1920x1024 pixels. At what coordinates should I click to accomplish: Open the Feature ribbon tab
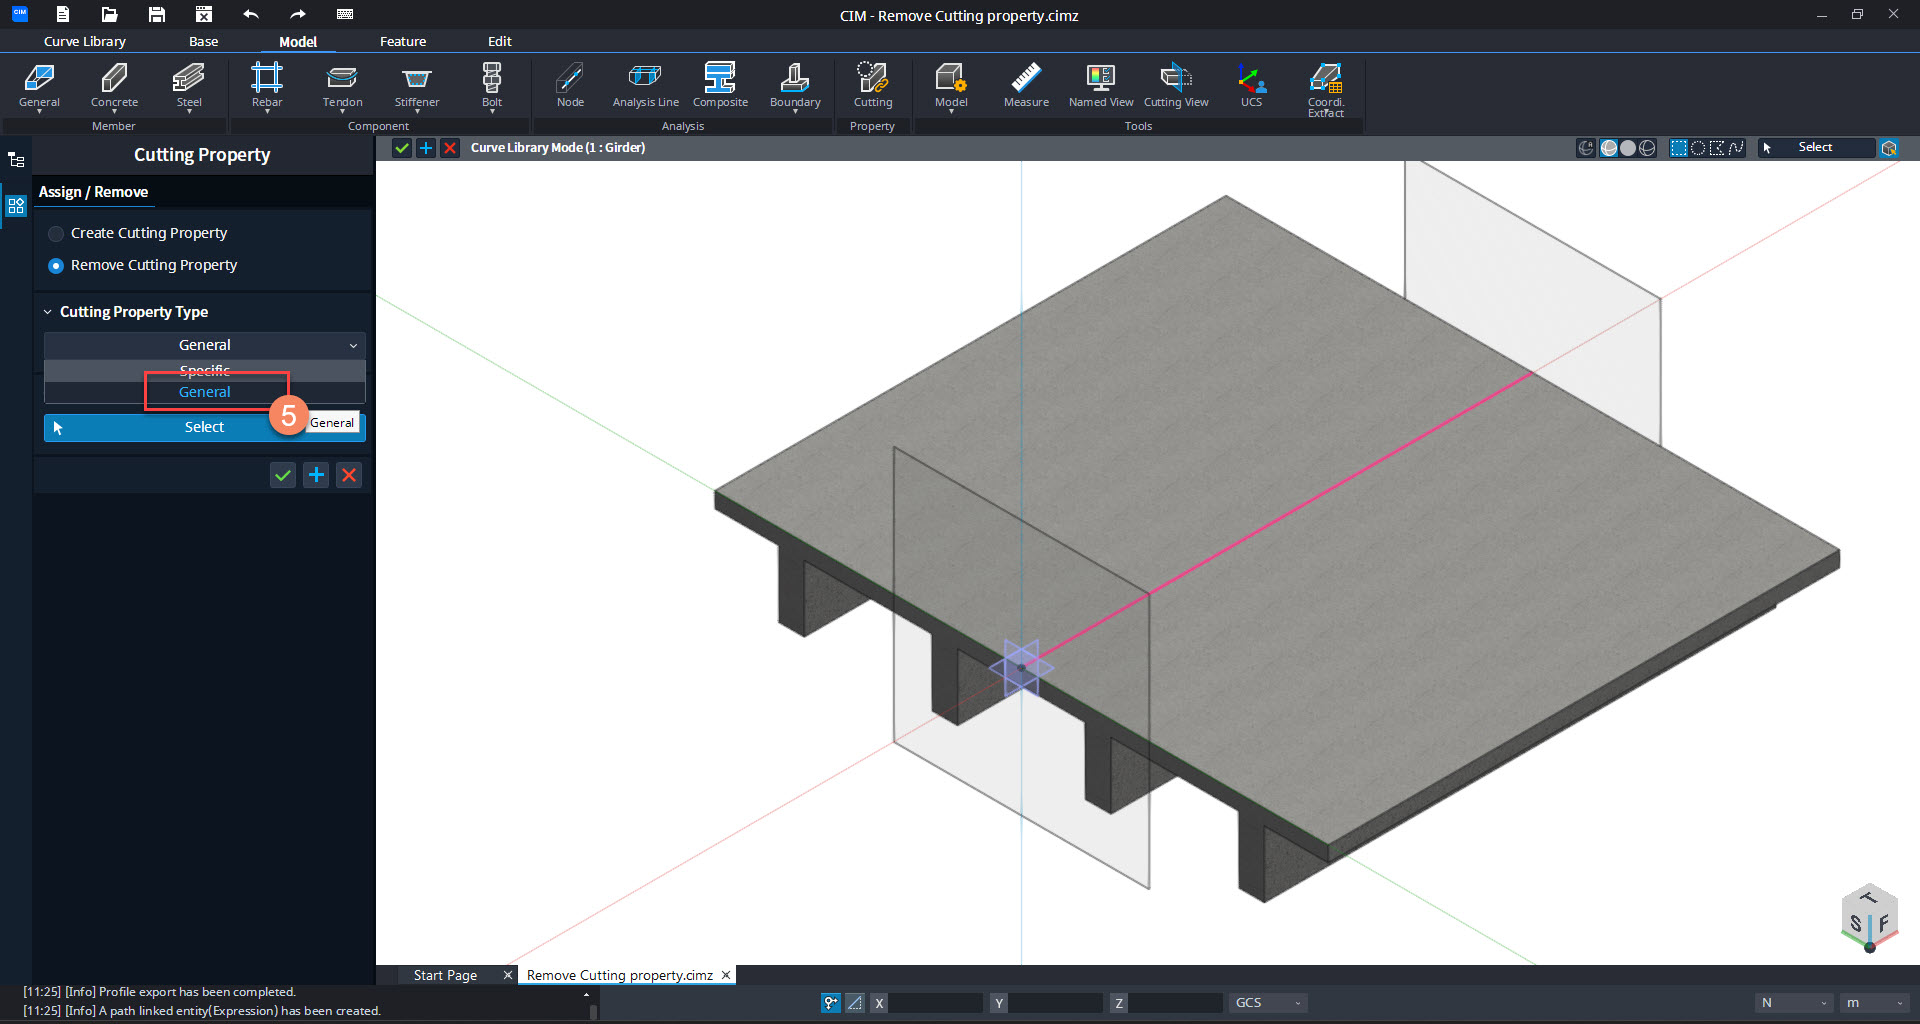pos(403,41)
